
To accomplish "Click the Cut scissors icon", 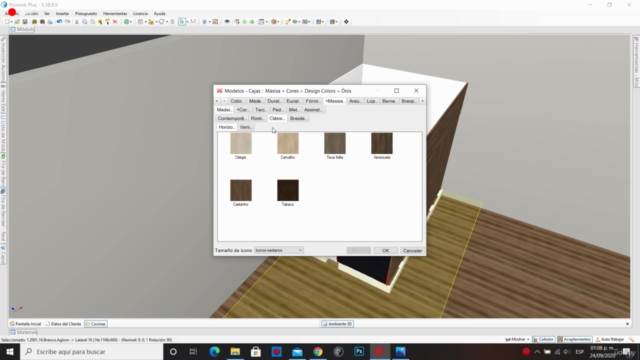I will point(76,22).
